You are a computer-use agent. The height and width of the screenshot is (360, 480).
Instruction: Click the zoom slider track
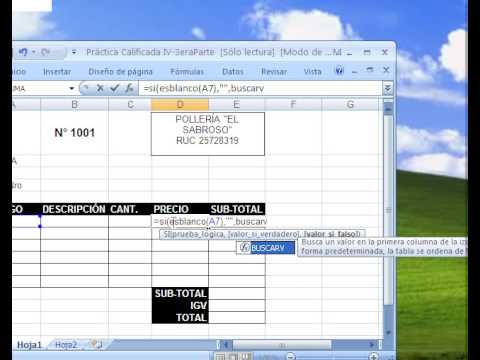click(x=332, y=357)
